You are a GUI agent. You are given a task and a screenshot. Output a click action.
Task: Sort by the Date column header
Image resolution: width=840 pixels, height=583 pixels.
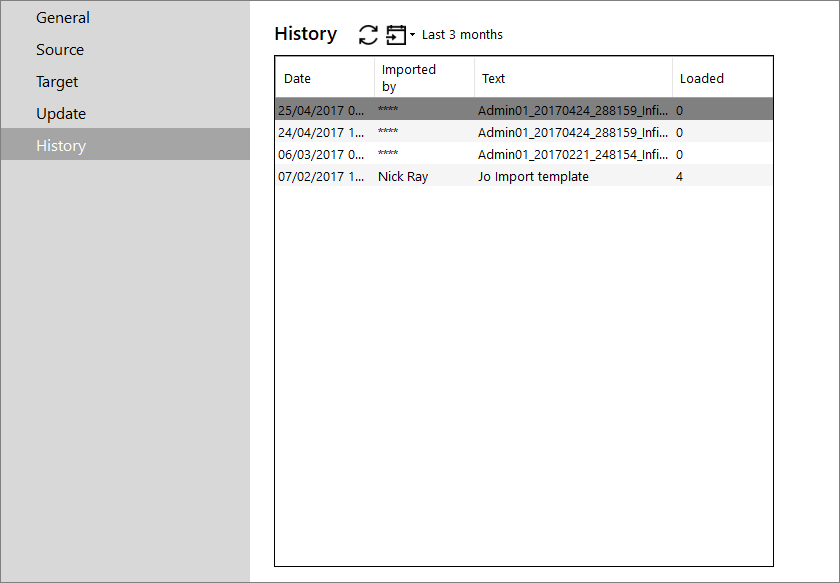[x=325, y=78]
